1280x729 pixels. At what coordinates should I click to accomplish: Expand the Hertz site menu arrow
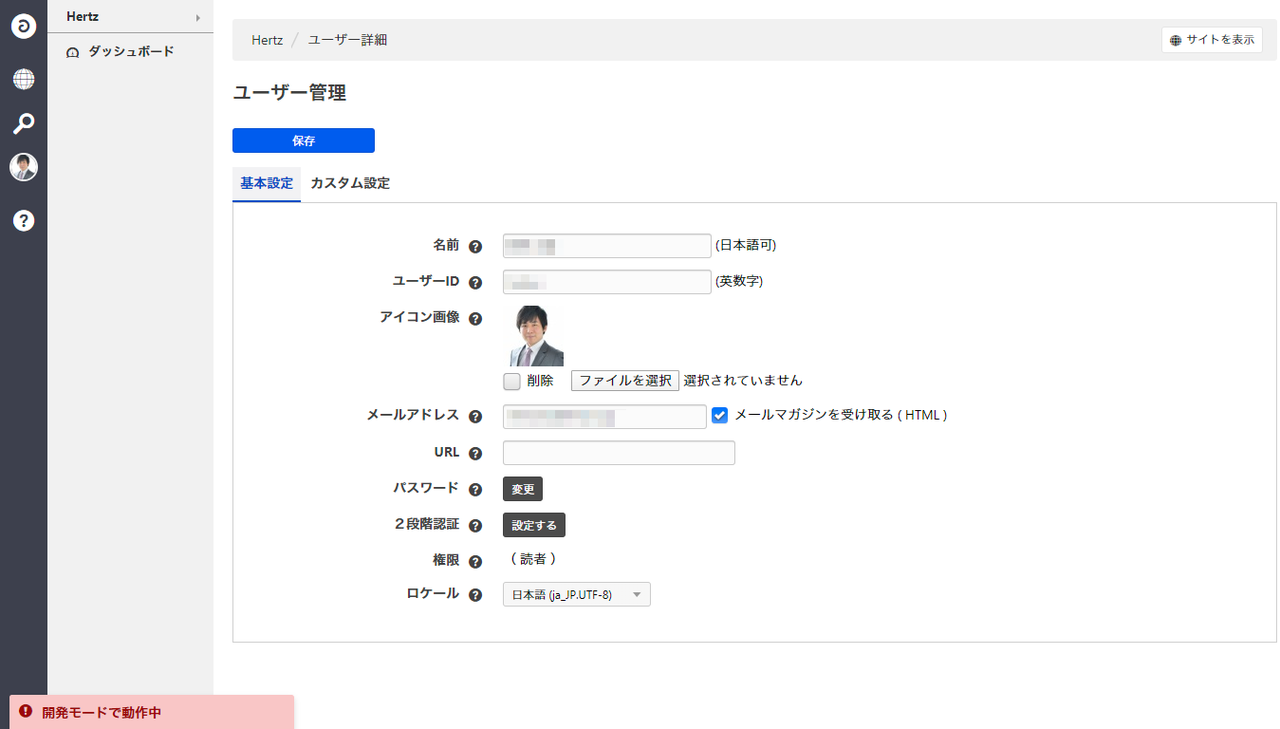tap(198, 17)
